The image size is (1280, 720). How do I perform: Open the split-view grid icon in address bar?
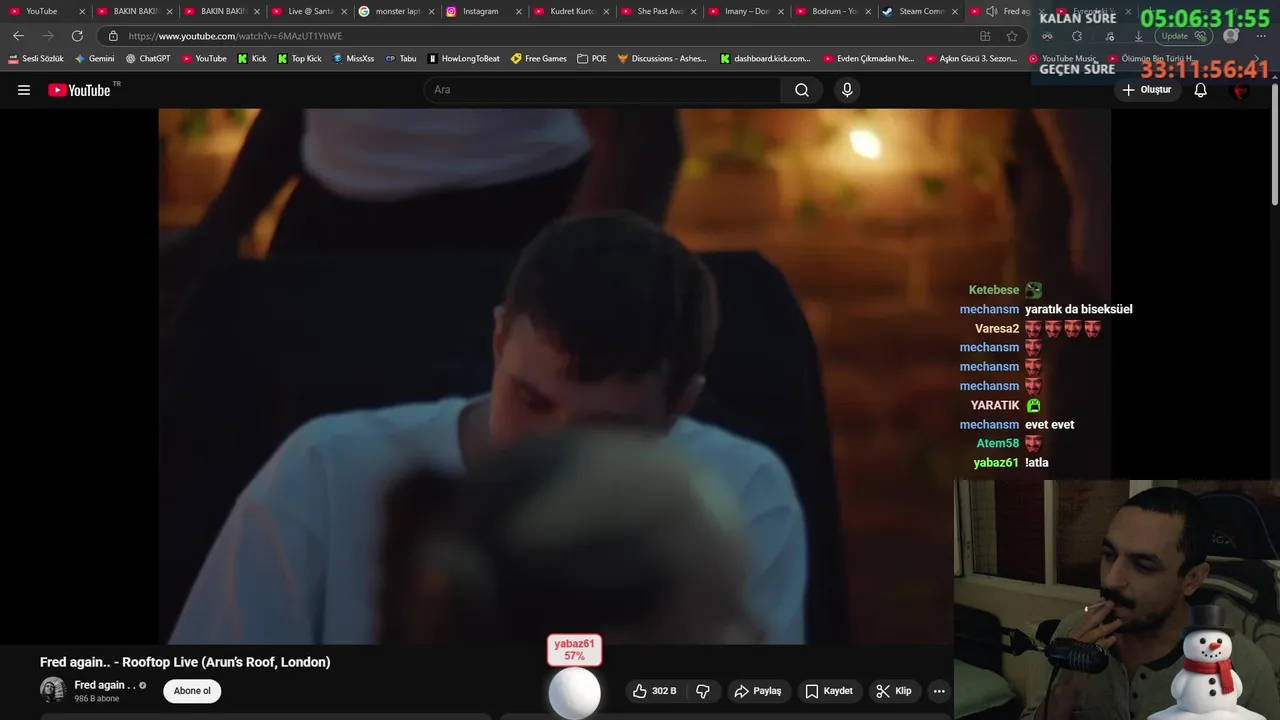tap(985, 36)
